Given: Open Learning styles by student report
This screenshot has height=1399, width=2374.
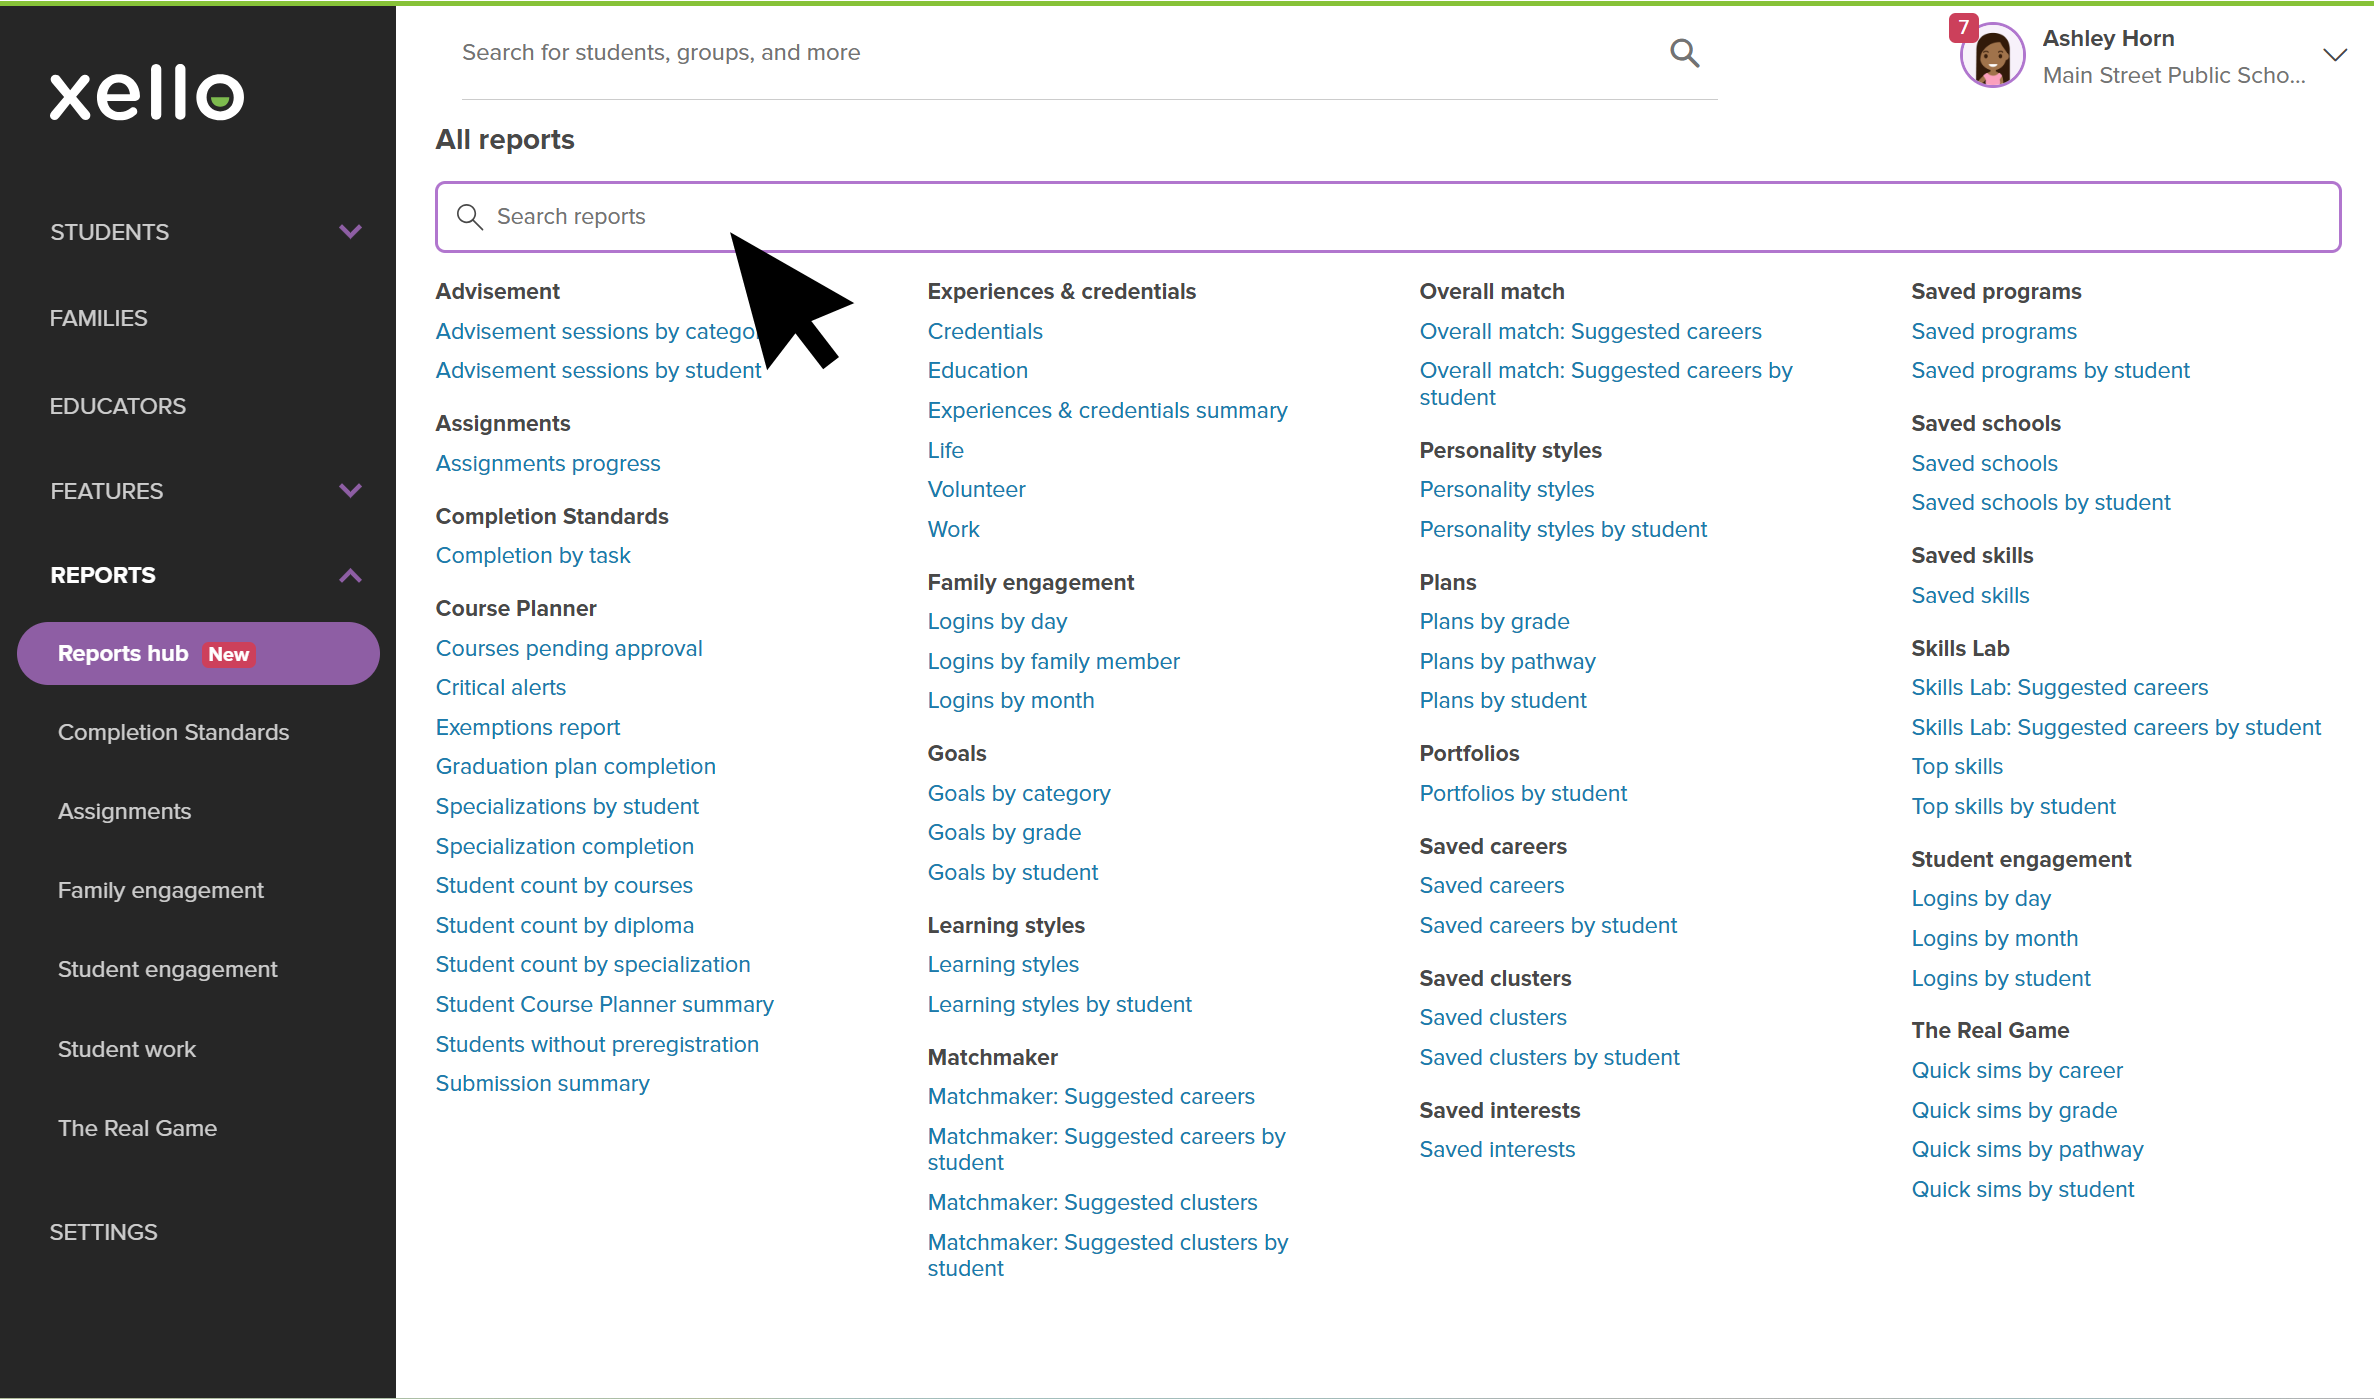Looking at the screenshot, I should [1060, 1004].
